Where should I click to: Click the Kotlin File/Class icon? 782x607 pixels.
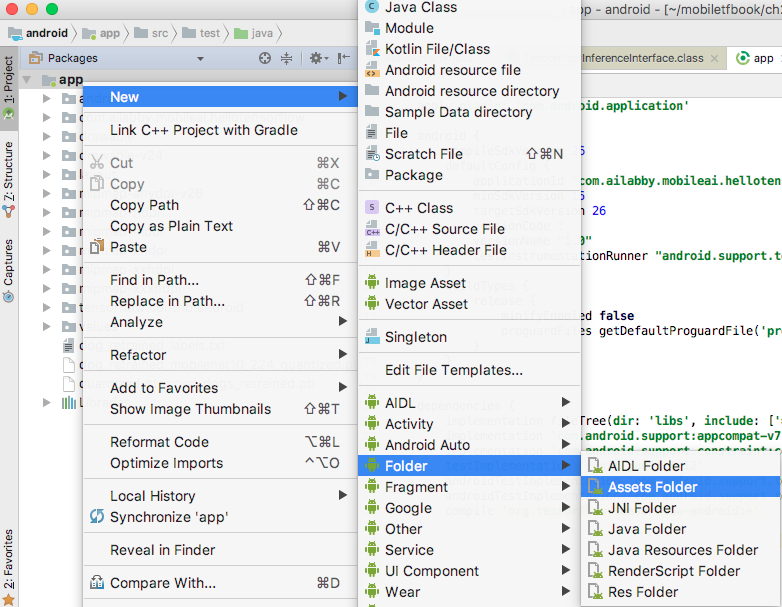[x=372, y=48]
